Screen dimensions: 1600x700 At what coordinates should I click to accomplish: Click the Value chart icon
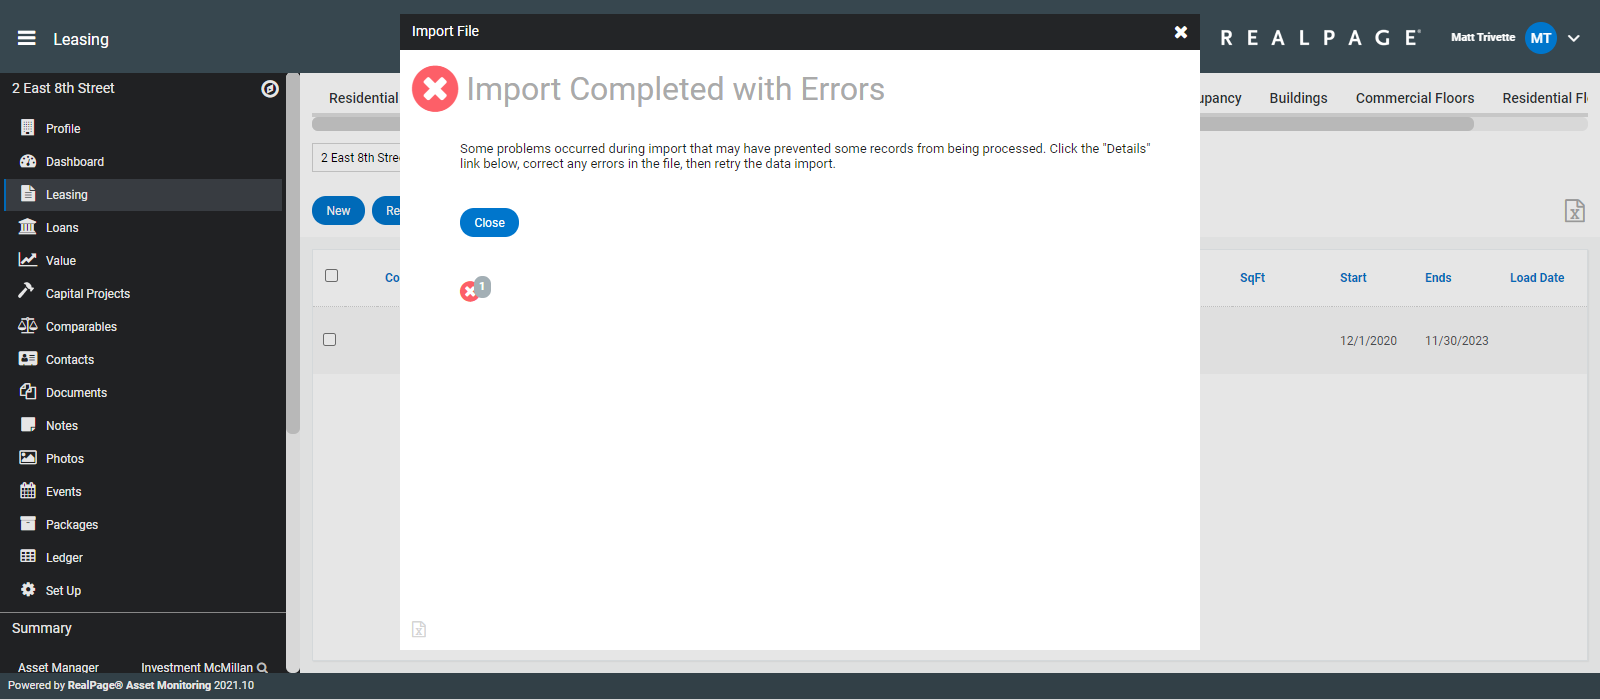[x=28, y=260]
